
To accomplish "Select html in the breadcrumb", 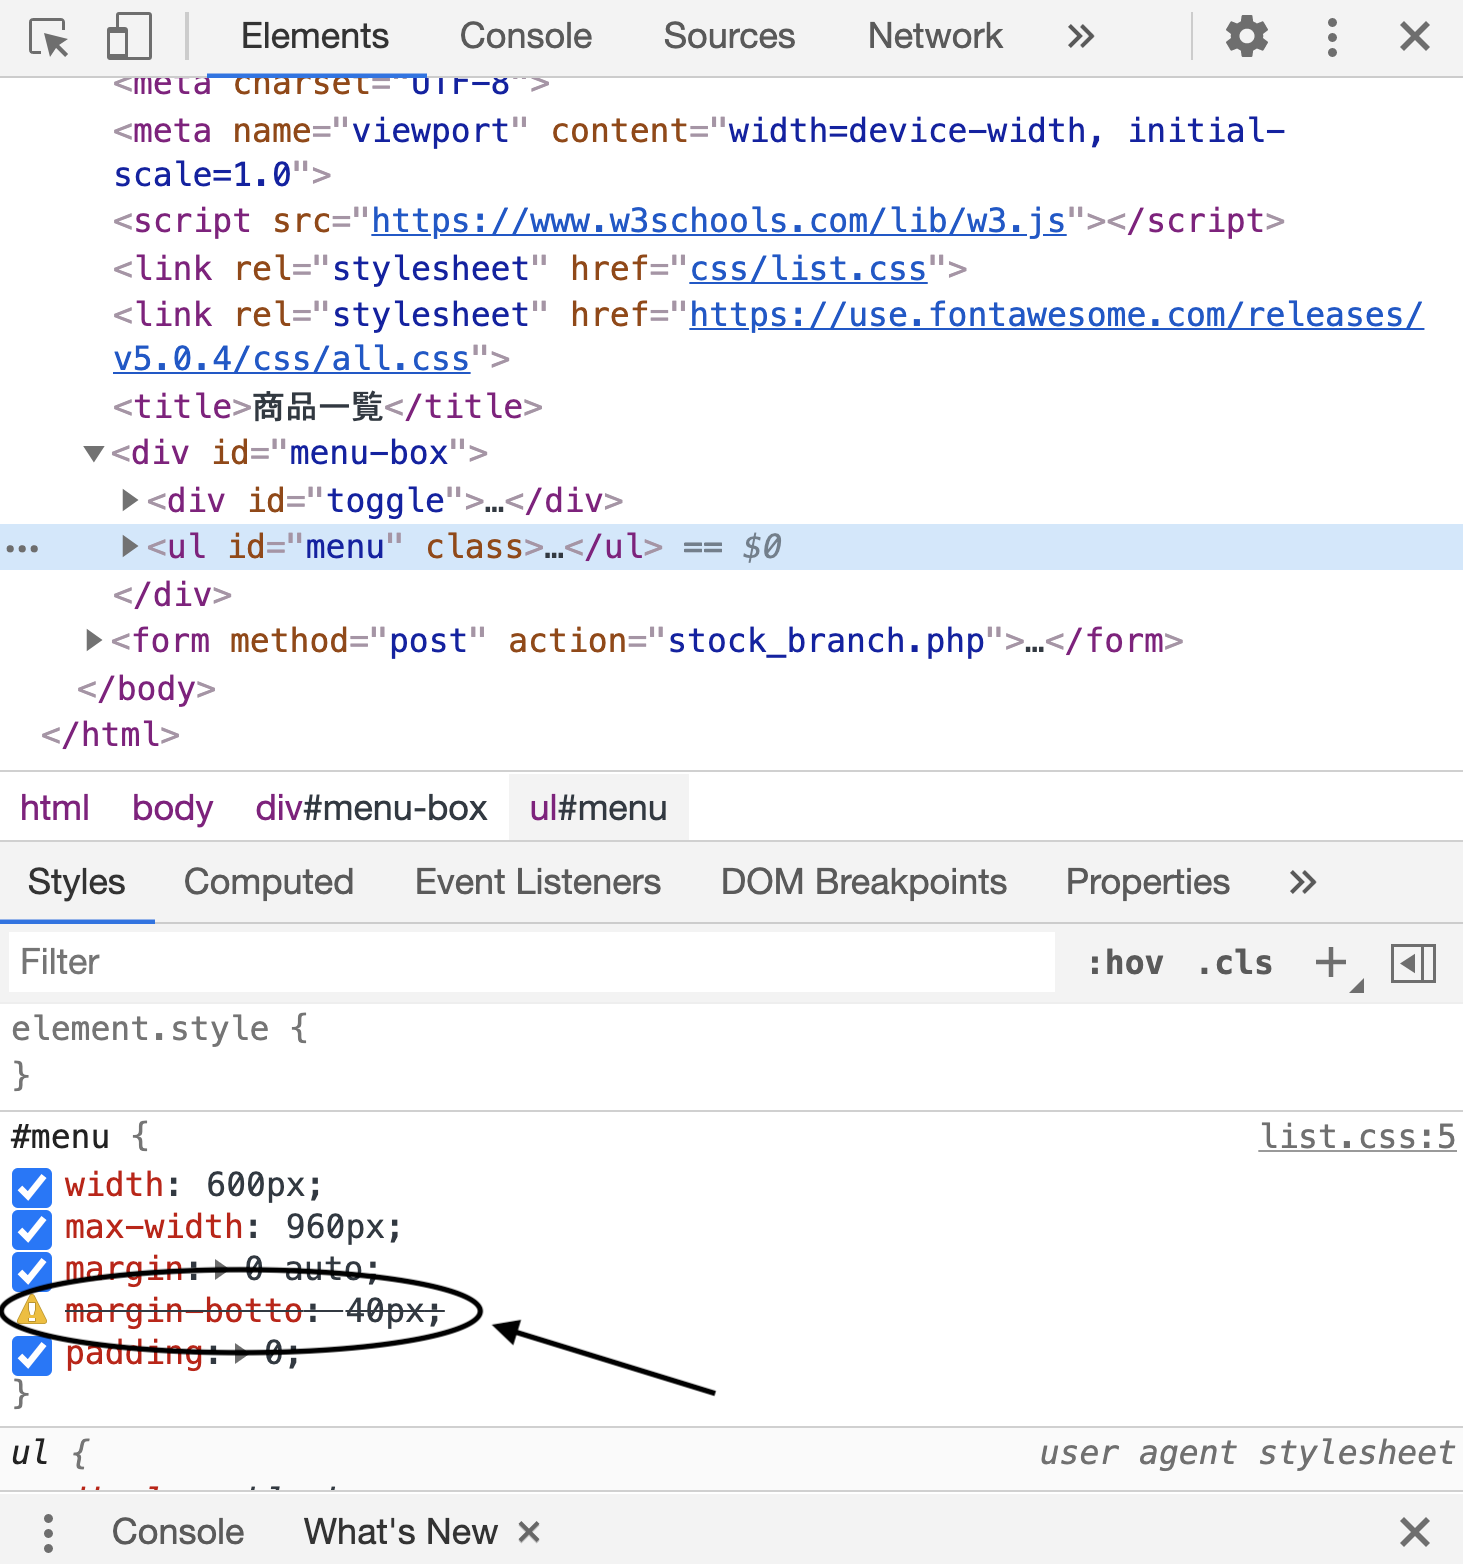I will 55,808.
